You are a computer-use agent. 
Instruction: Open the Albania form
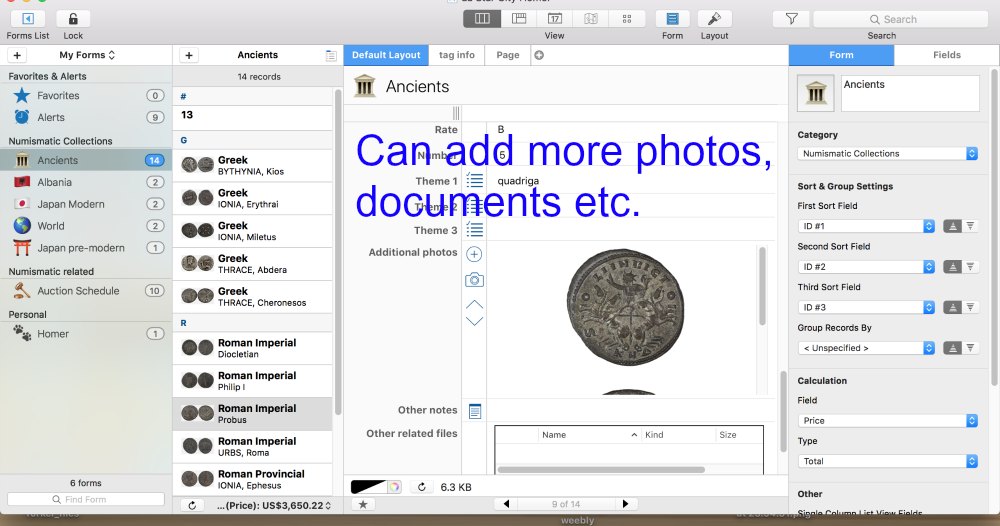(86, 182)
